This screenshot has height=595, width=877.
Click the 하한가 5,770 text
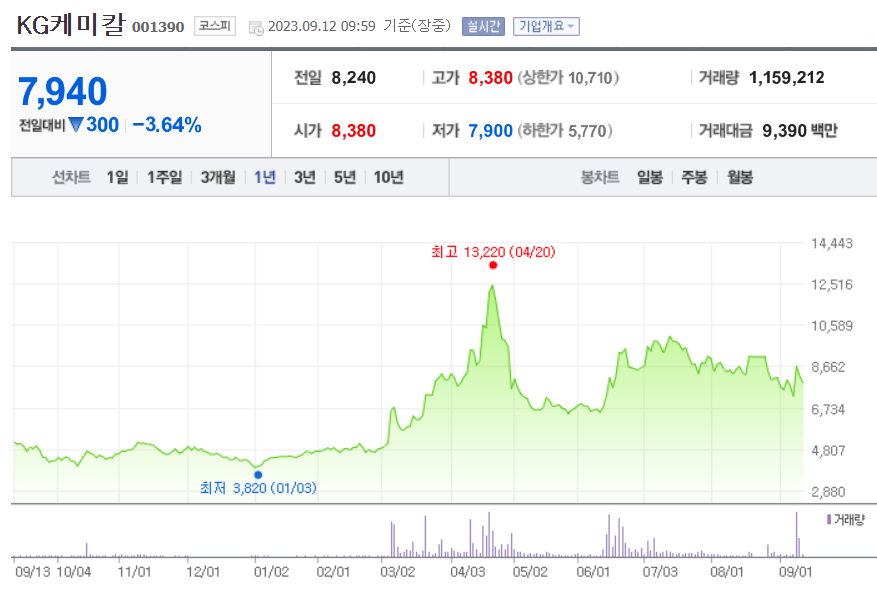click(x=565, y=131)
